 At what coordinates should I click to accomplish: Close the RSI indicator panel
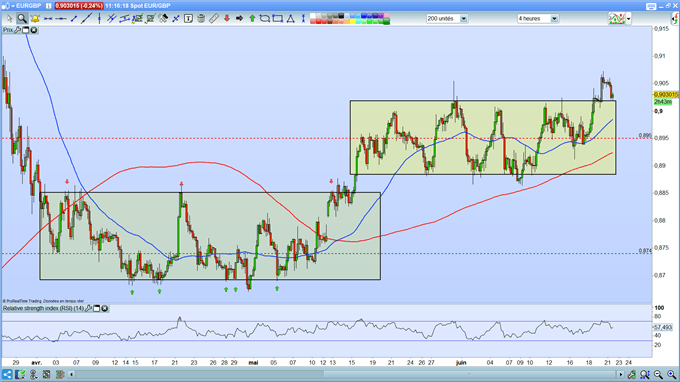(105, 308)
